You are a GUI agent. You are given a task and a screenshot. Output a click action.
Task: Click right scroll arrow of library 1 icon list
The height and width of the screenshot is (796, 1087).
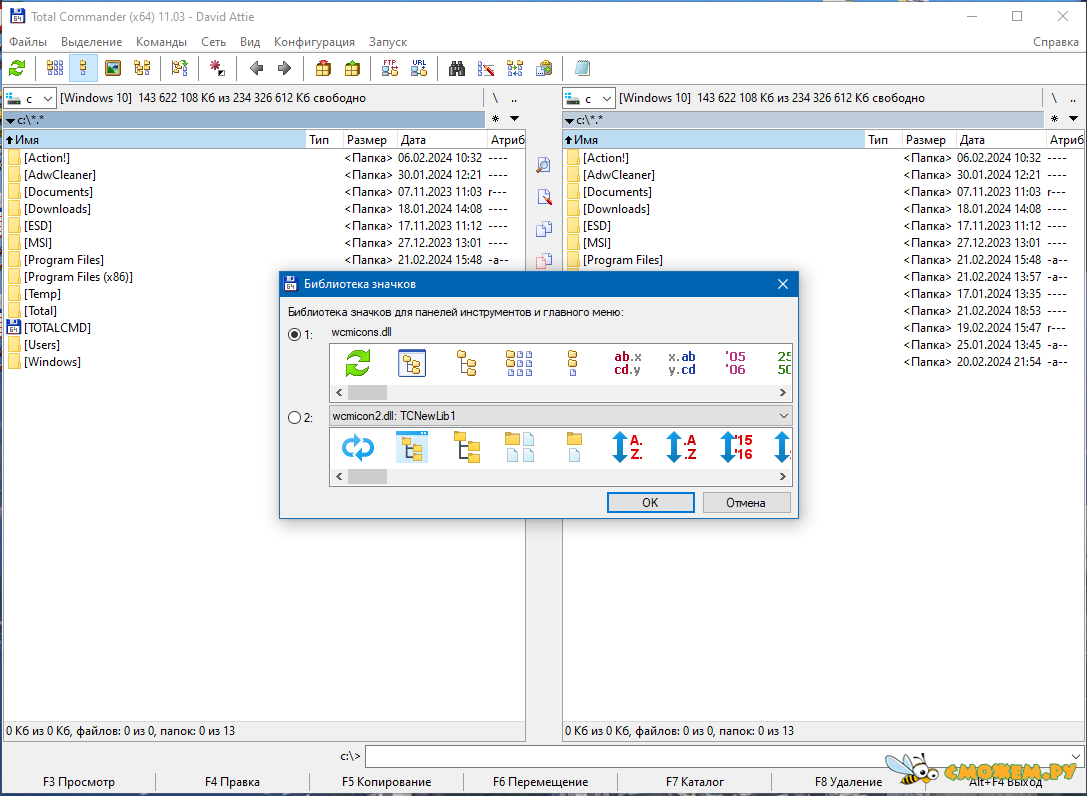coord(783,392)
